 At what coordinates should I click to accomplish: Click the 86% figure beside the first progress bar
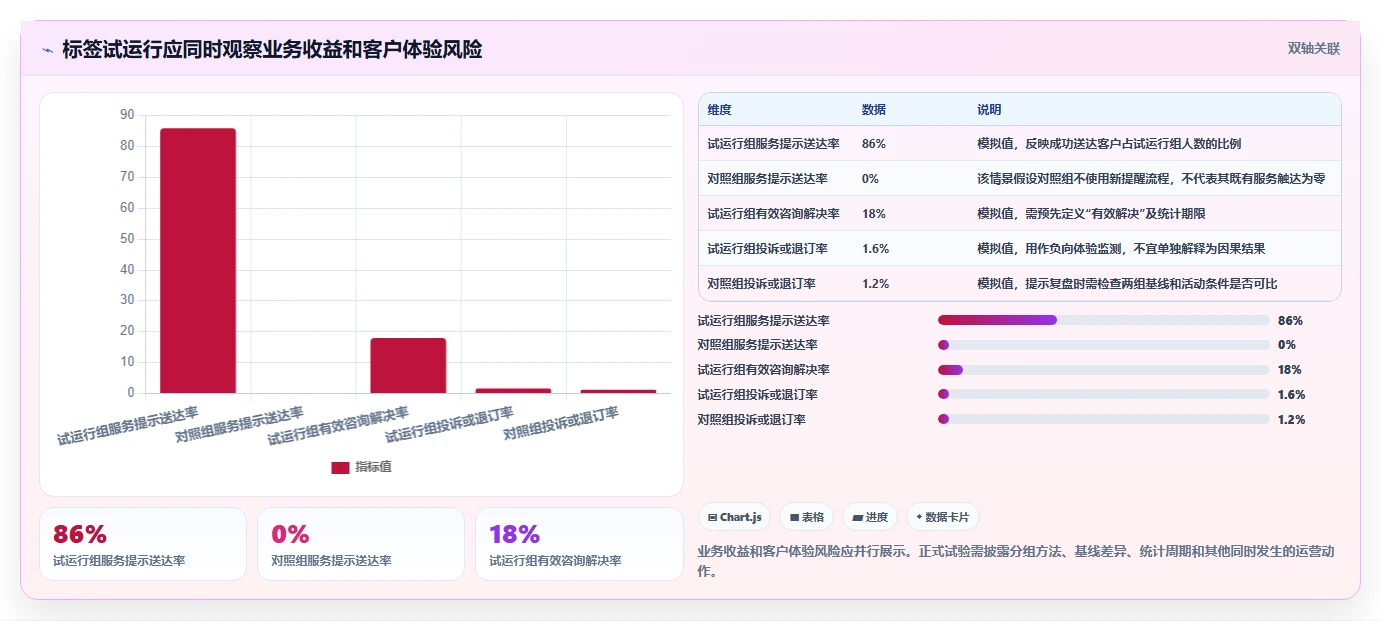coord(1290,321)
